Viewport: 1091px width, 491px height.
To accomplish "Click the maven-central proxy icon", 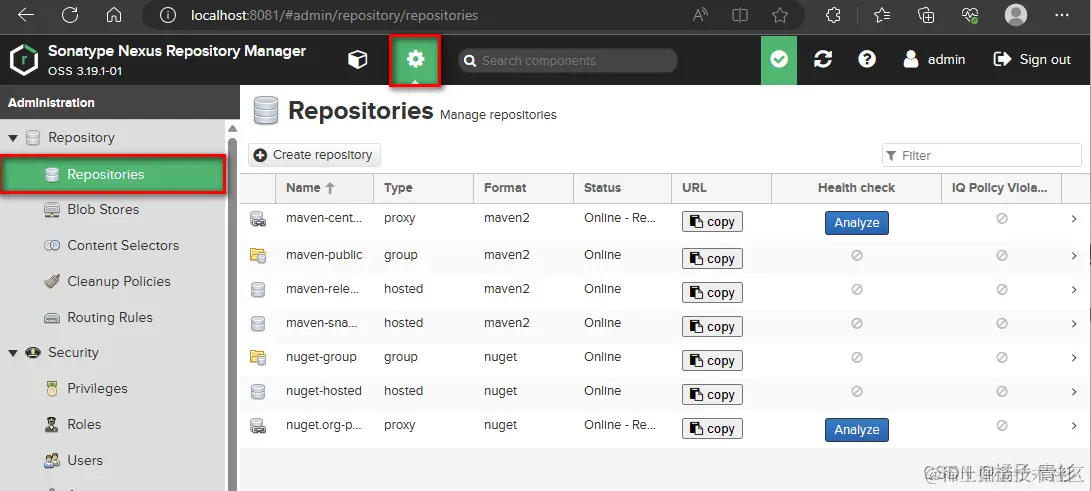I will pos(258,219).
